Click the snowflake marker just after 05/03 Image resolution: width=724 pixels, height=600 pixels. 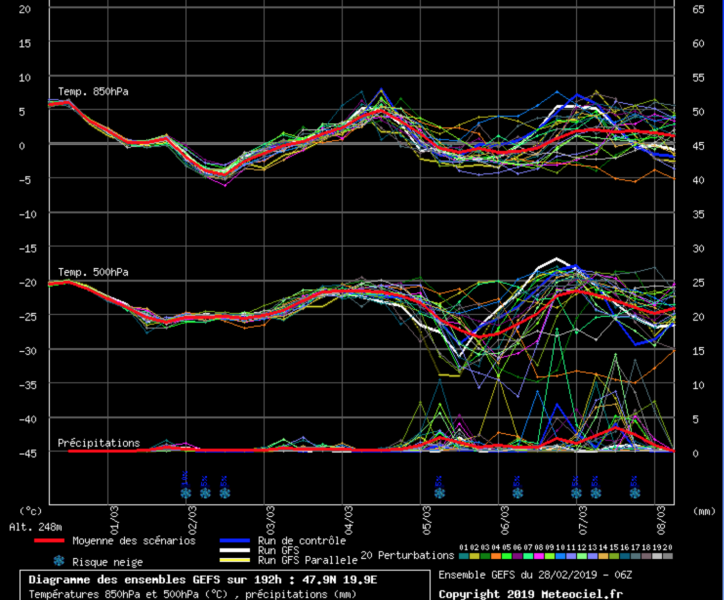pos(439,492)
